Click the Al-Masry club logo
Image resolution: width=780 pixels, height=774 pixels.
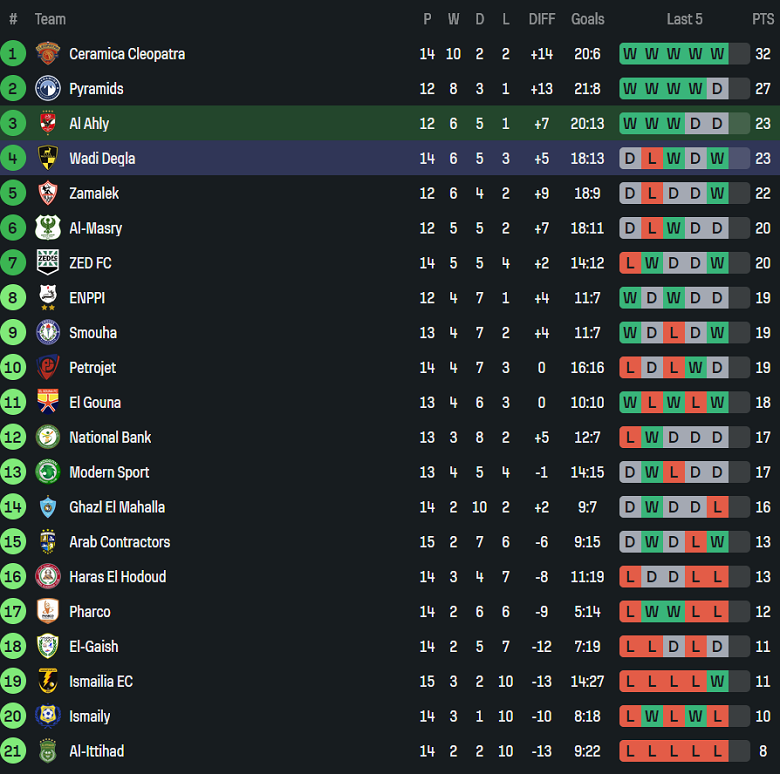[47, 228]
